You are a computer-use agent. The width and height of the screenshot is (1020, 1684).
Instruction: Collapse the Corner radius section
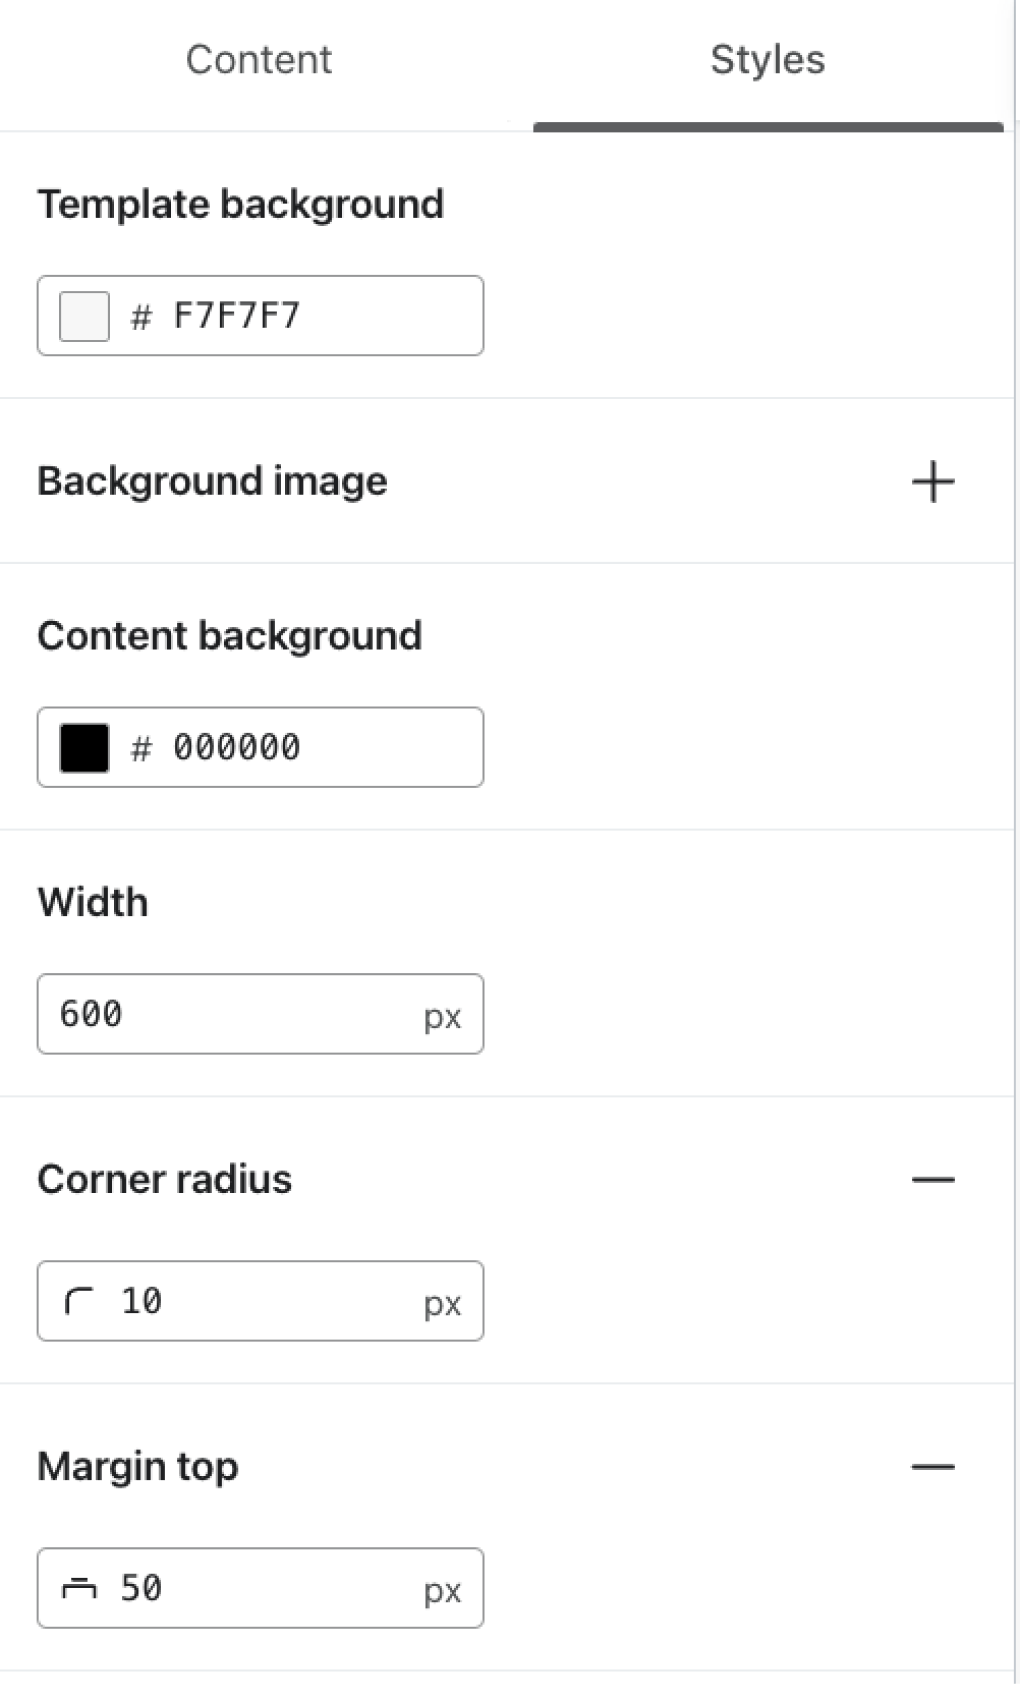pyautogui.click(x=932, y=1180)
